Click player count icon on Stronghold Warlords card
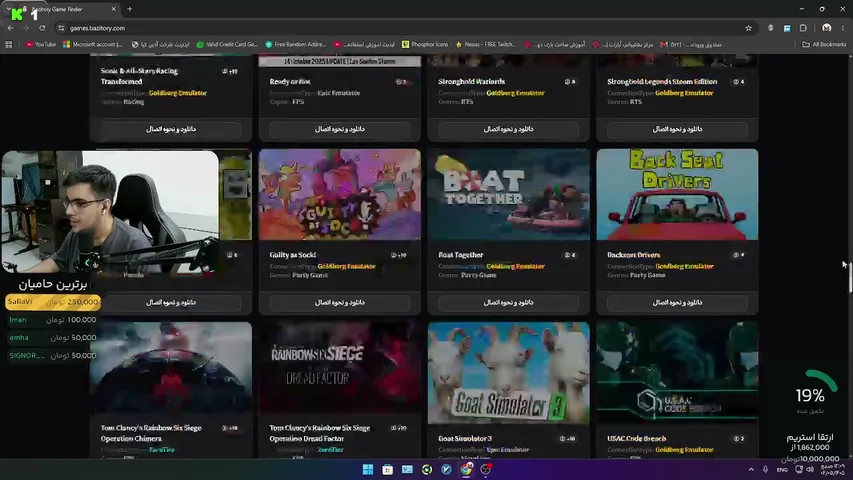The width and height of the screenshot is (853, 480). 567,82
